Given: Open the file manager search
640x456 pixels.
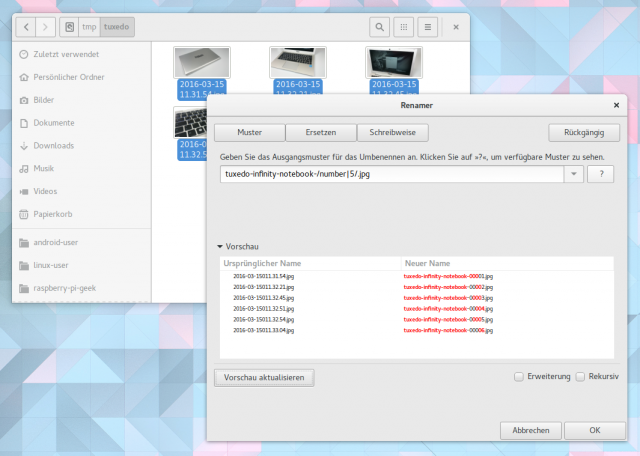Looking at the screenshot, I should pos(380,27).
